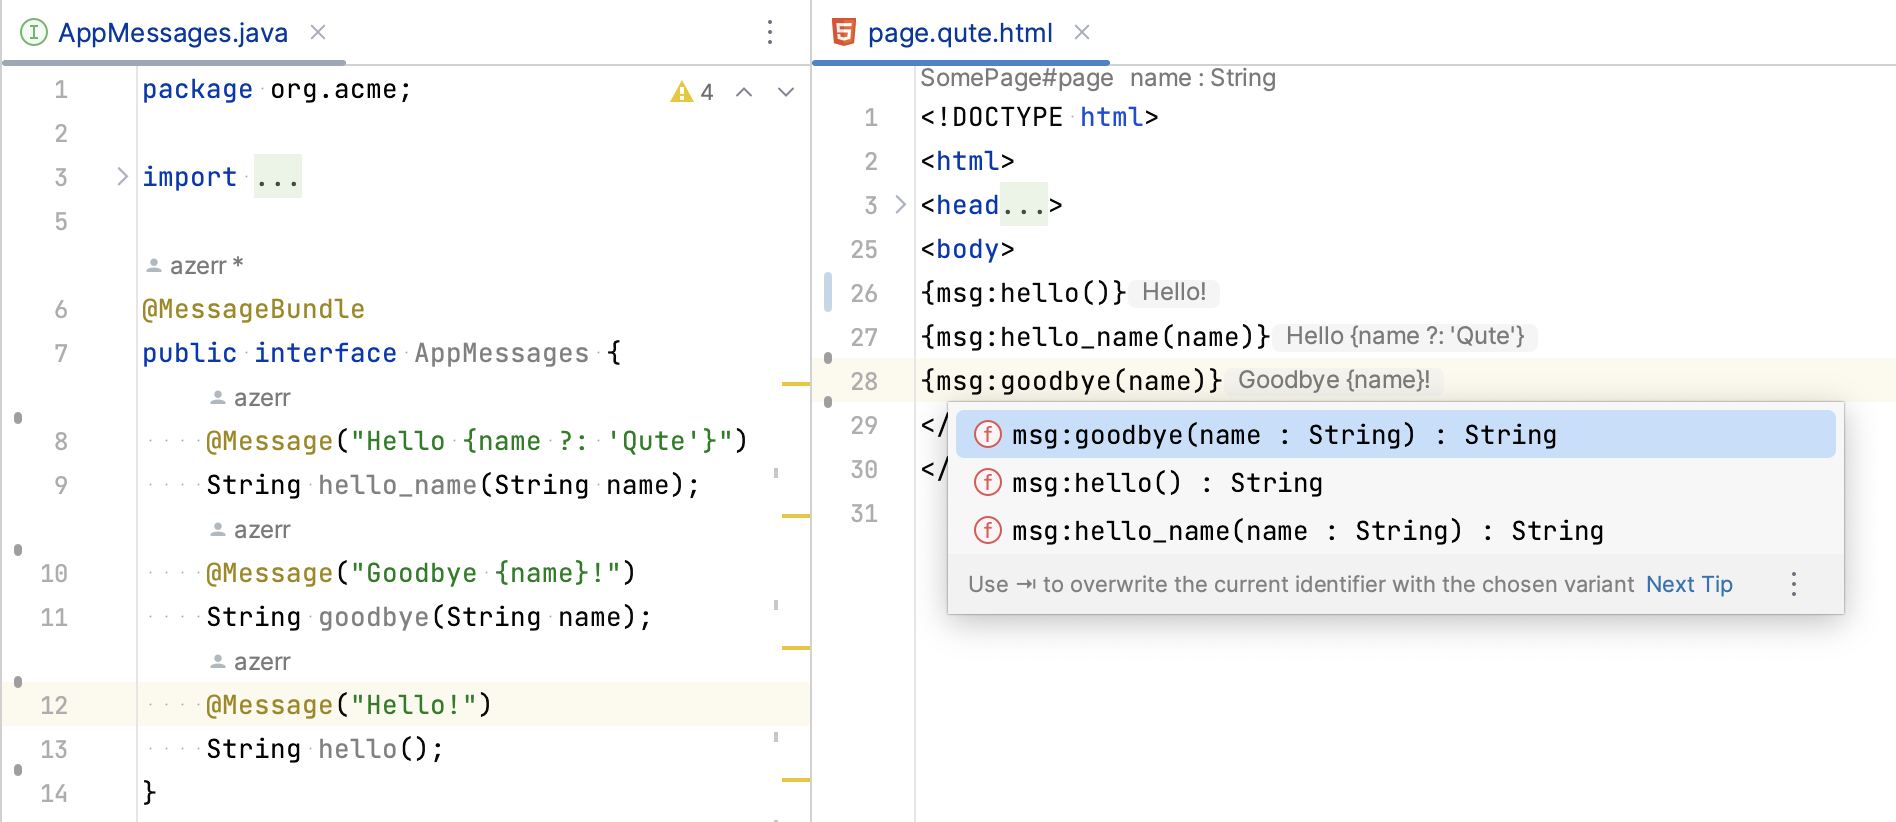This screenshot has height=822, width=1896.
Task: Click the function icon beside msg:hello()
Action: [x=988, y=482]
